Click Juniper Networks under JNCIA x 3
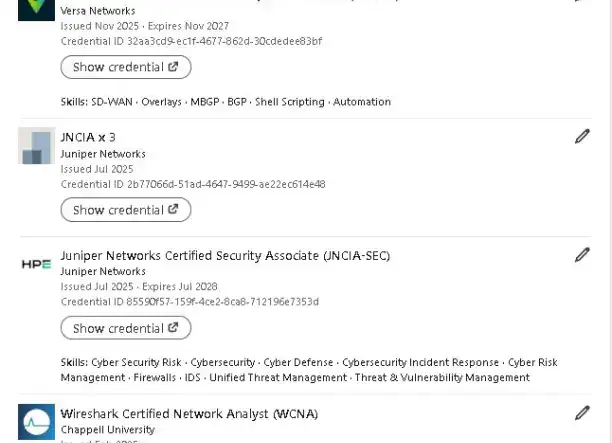The width and height of the screenshot is (612, 443). [103, 154]
